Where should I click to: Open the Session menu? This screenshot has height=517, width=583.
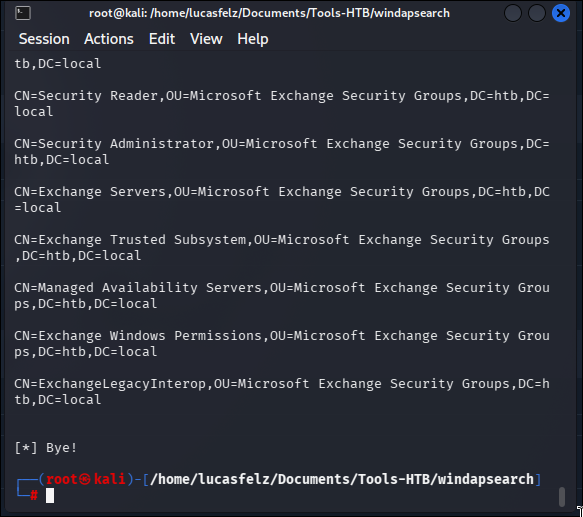(44, 39)
